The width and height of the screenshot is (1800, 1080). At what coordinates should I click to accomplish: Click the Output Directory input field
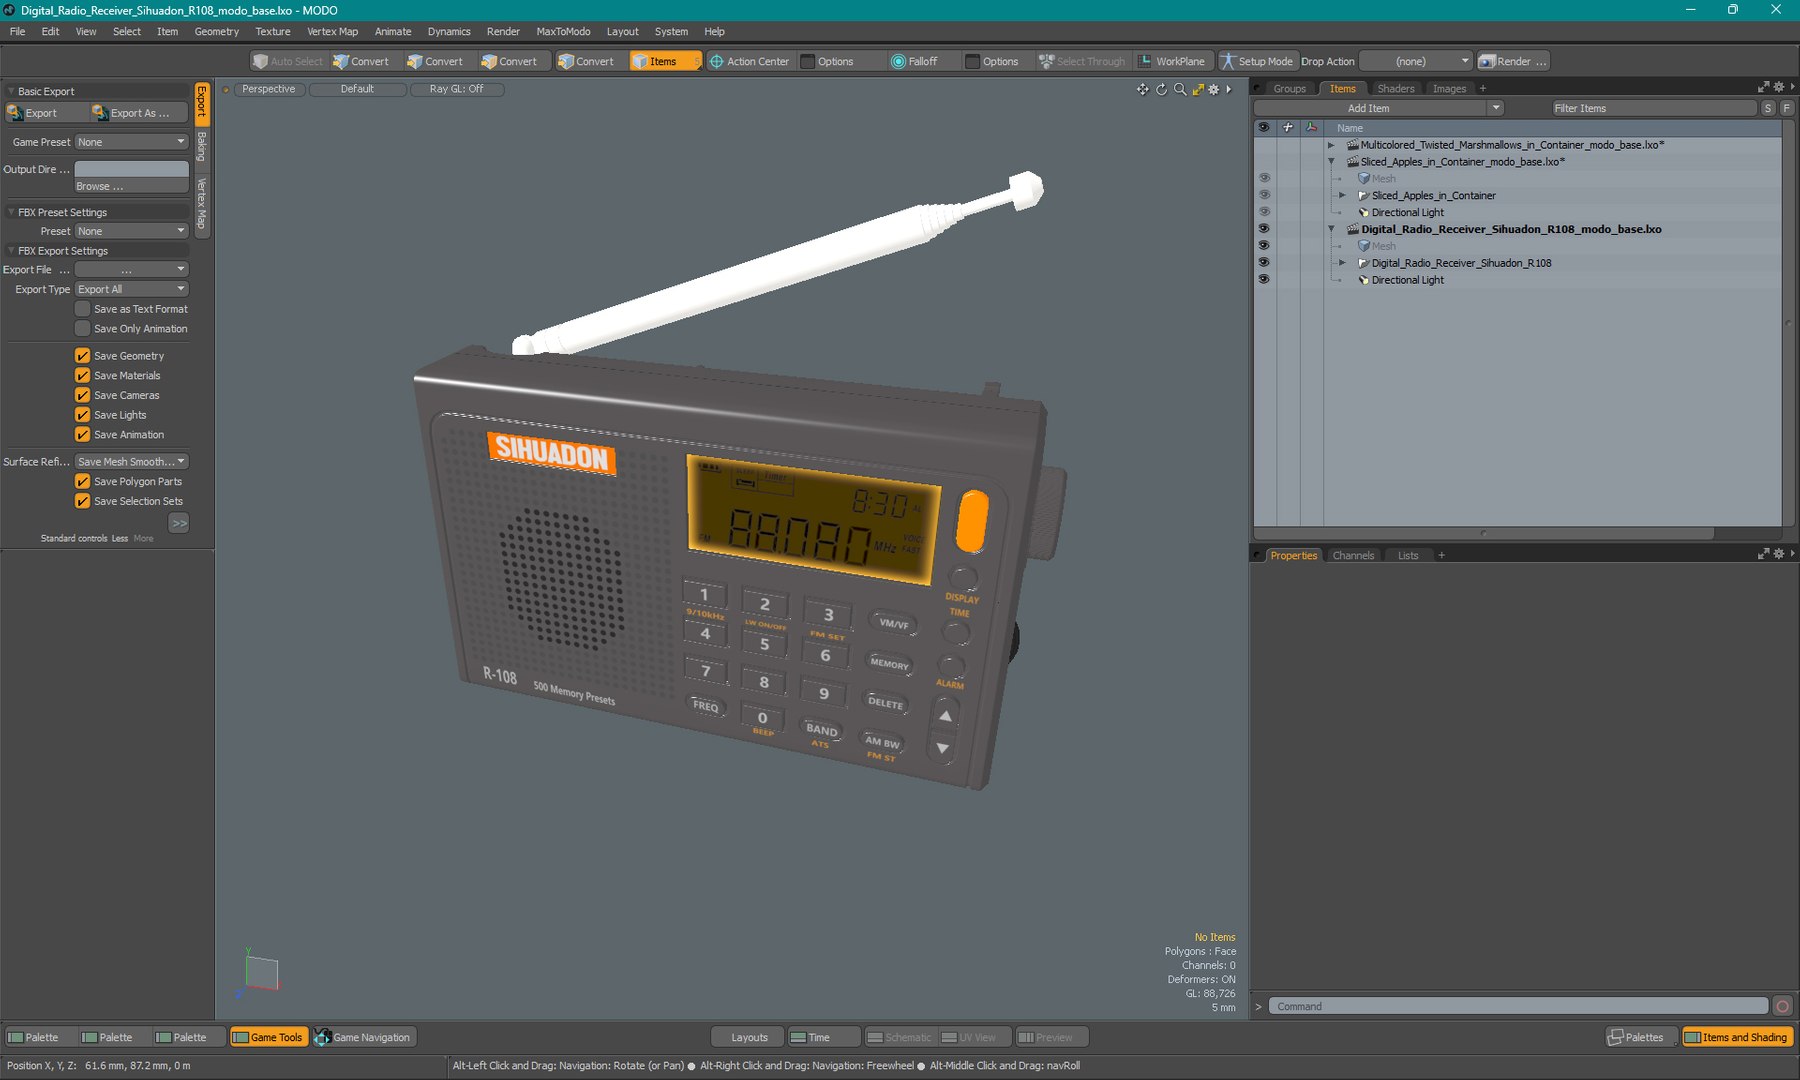(132, 169)
